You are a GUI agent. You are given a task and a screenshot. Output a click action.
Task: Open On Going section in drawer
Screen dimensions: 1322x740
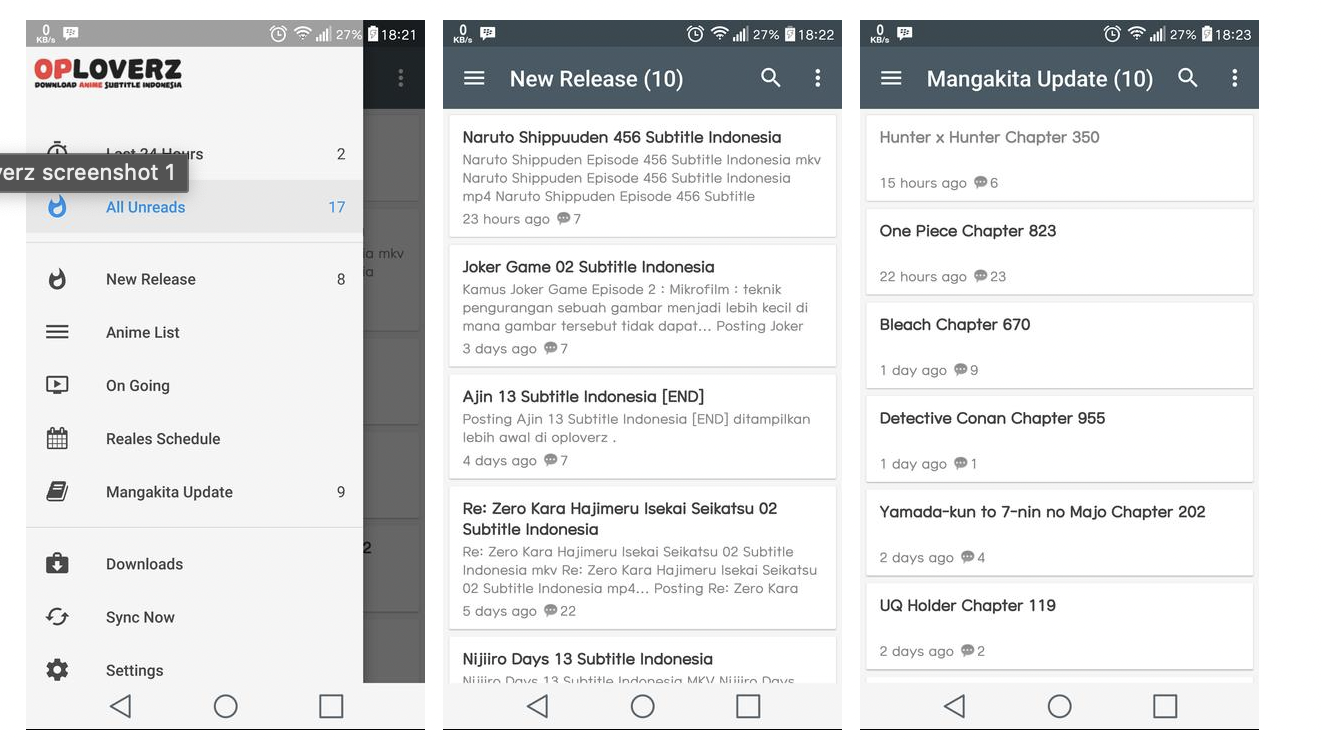pyautogui.click(x=194, y=385)
